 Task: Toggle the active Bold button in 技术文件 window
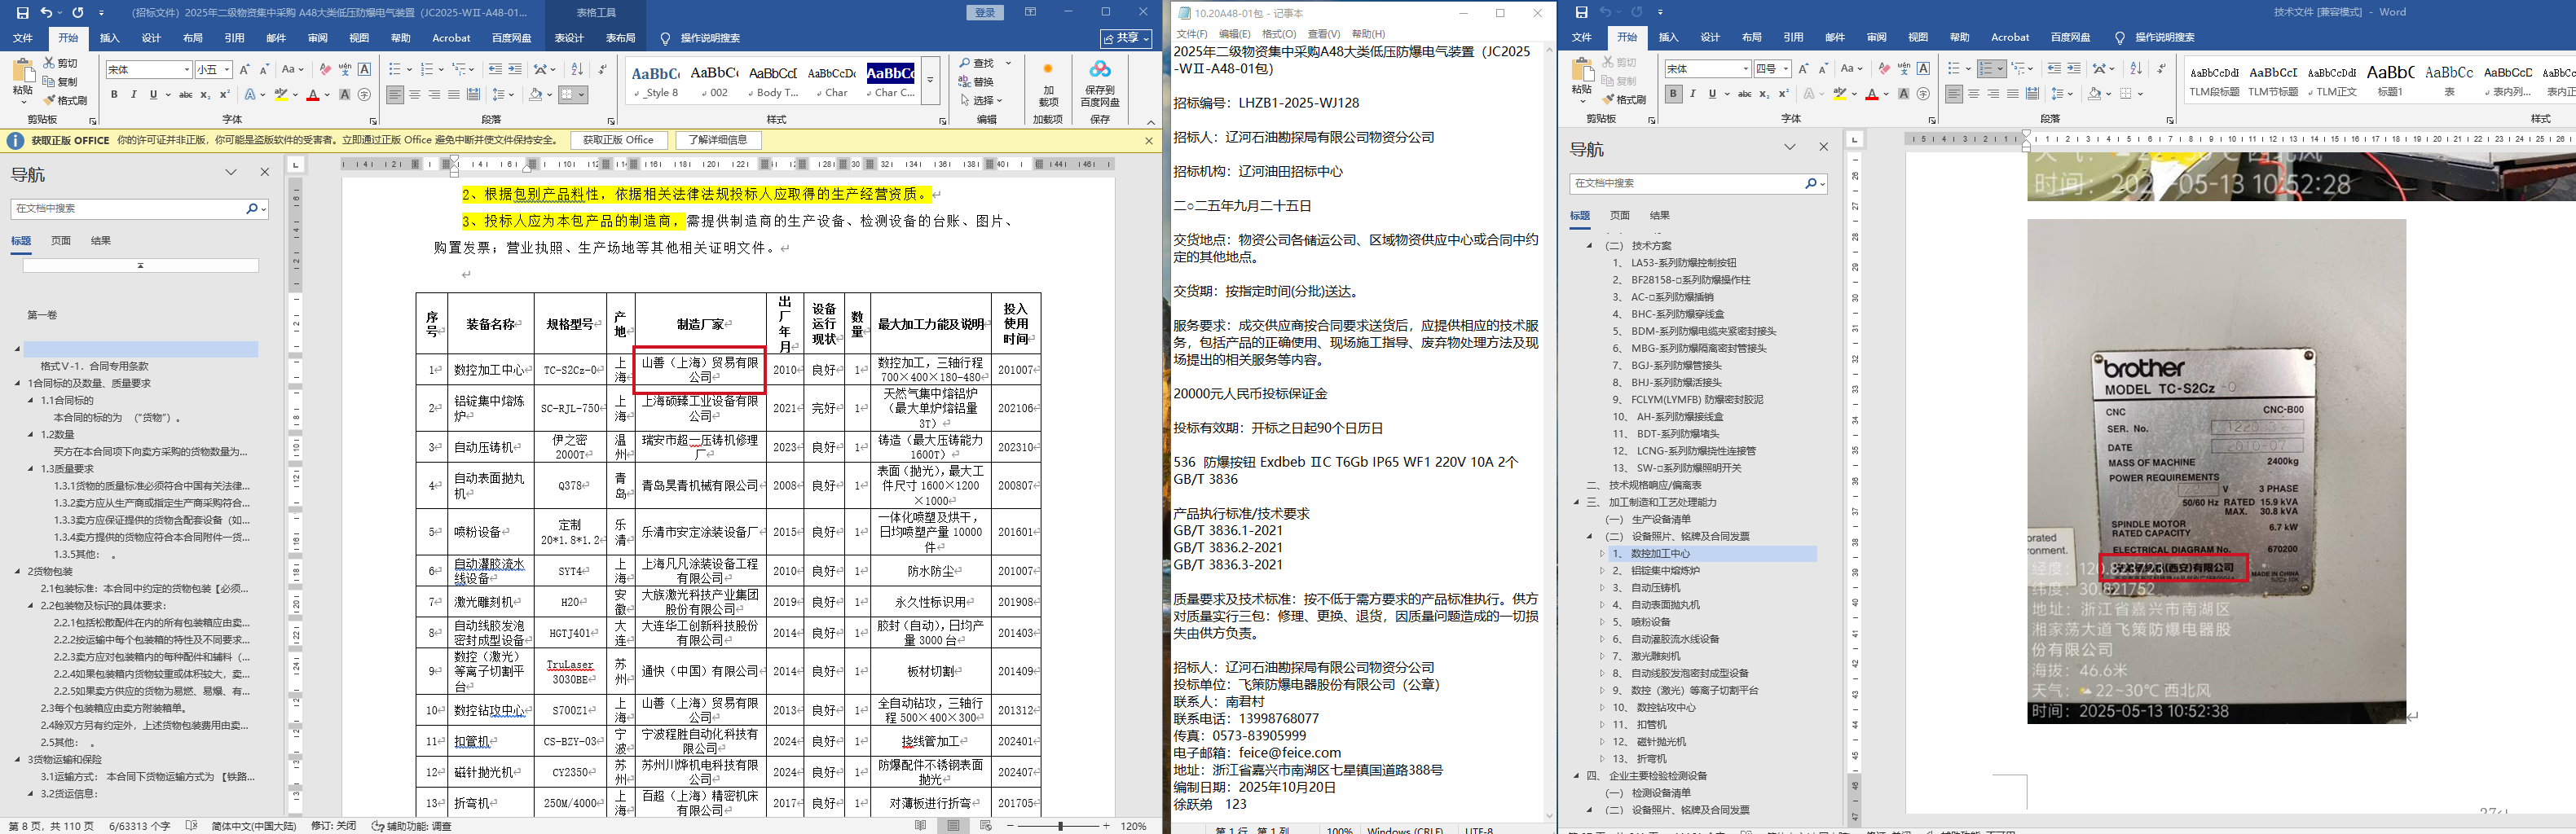click(x=1673, y=94)
